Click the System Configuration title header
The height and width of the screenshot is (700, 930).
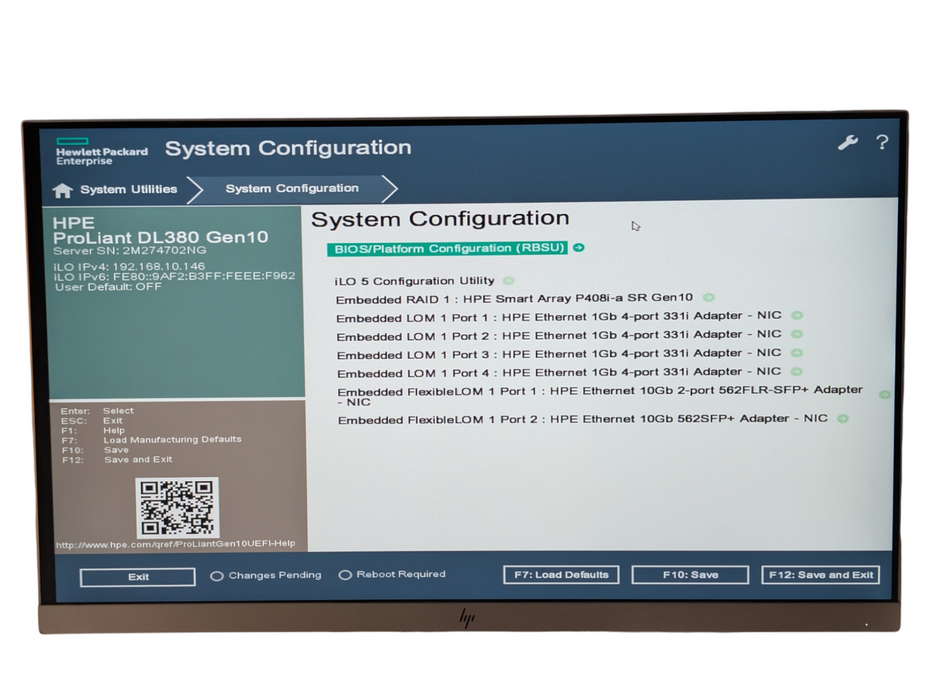pyautogui.click(x=288, y=148)
